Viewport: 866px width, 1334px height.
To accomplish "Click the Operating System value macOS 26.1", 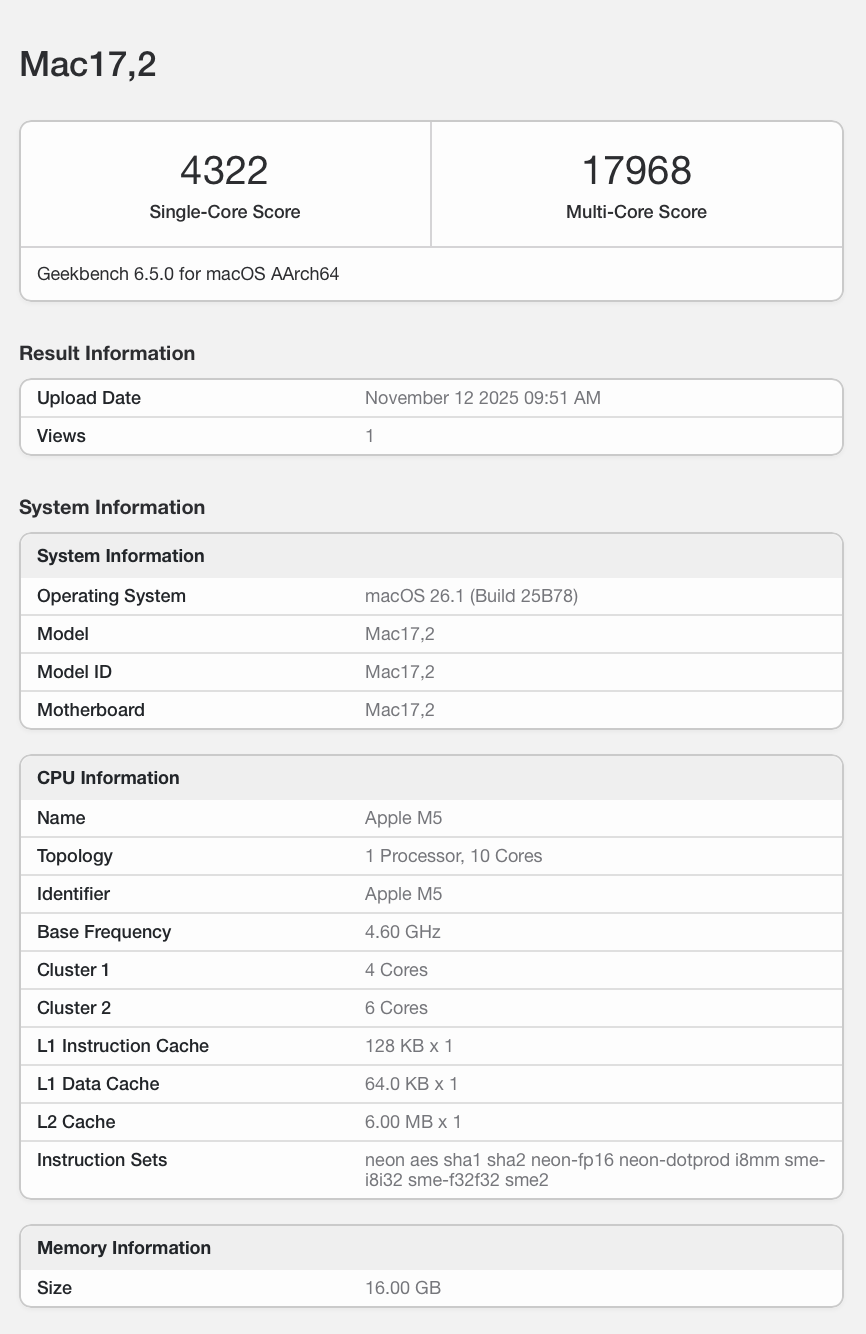I will [471, 596].
